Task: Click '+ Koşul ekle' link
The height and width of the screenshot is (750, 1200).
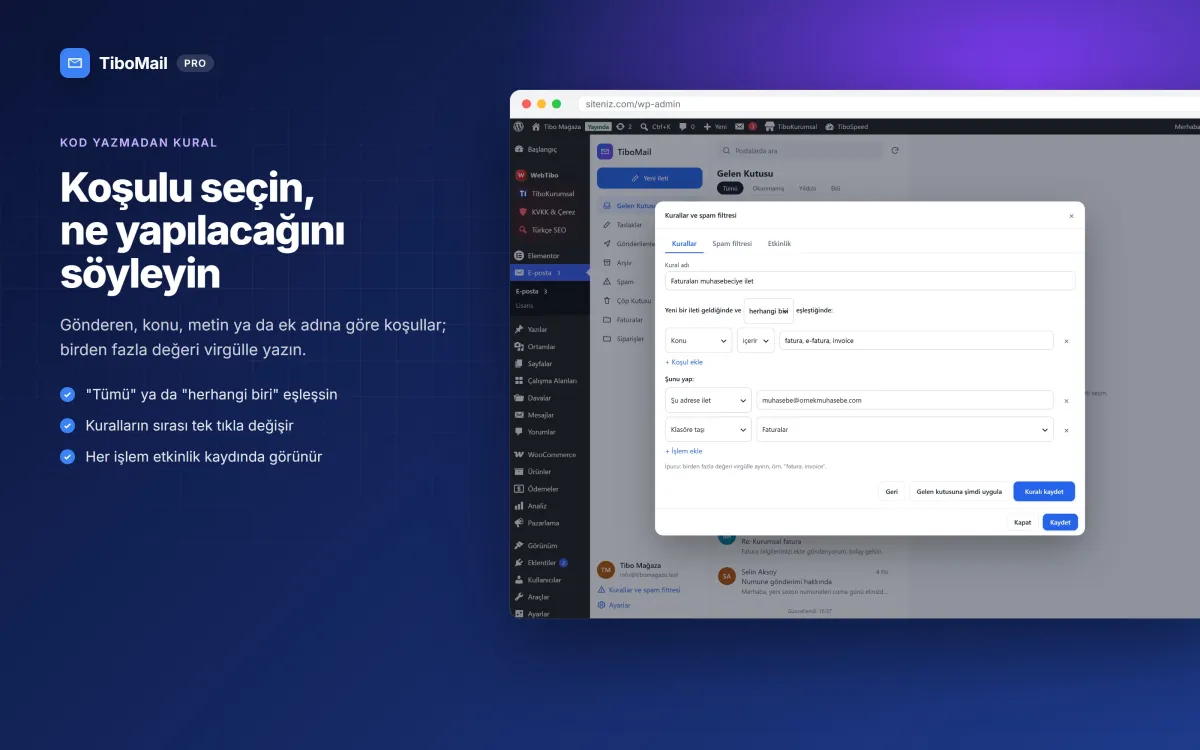Action: (x=684, y=362)
